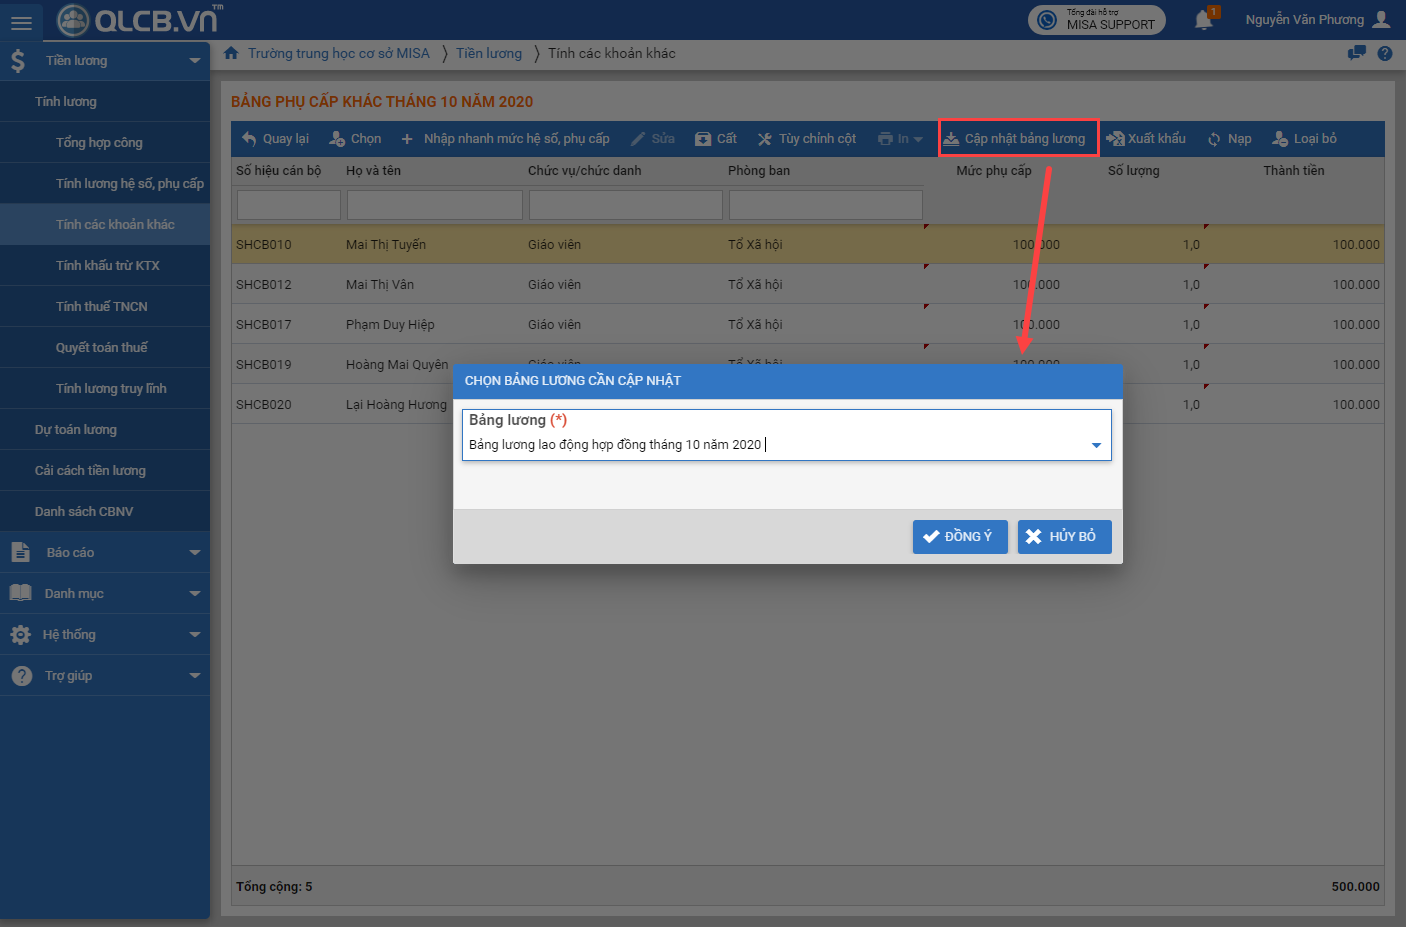Click the Họ và tên filter field
Image resolution: width=1406 pixels, height=927 pixels.
click(x=434, y=205)
